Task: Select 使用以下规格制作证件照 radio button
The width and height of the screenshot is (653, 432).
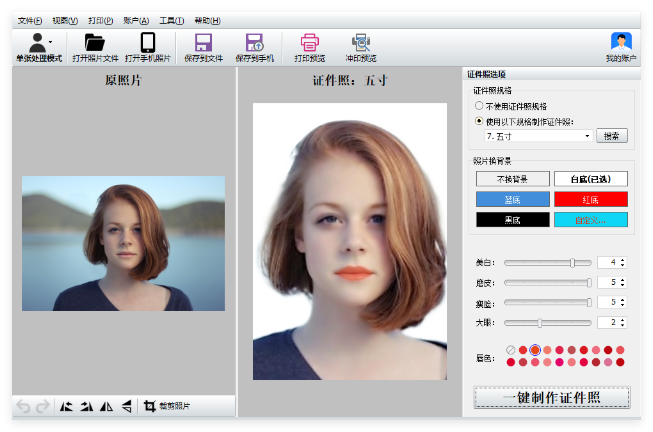Action: pyautogui.click(x=479, y=121)
